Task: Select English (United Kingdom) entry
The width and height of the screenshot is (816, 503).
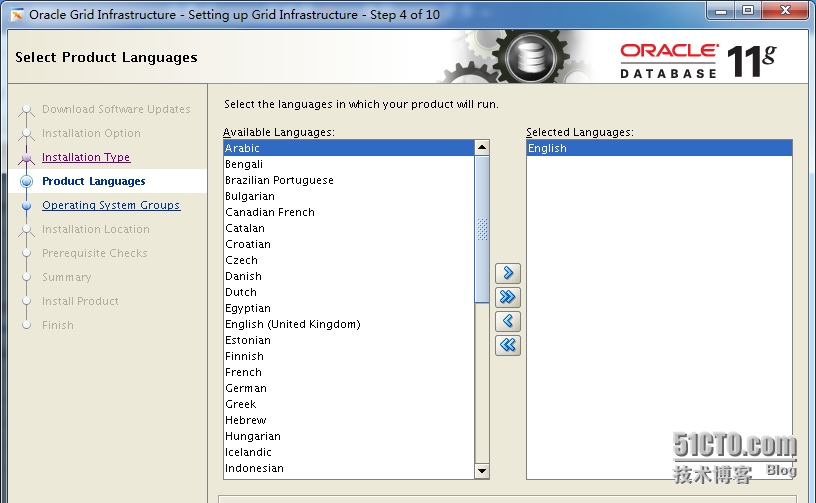Action: coord(349,324)
